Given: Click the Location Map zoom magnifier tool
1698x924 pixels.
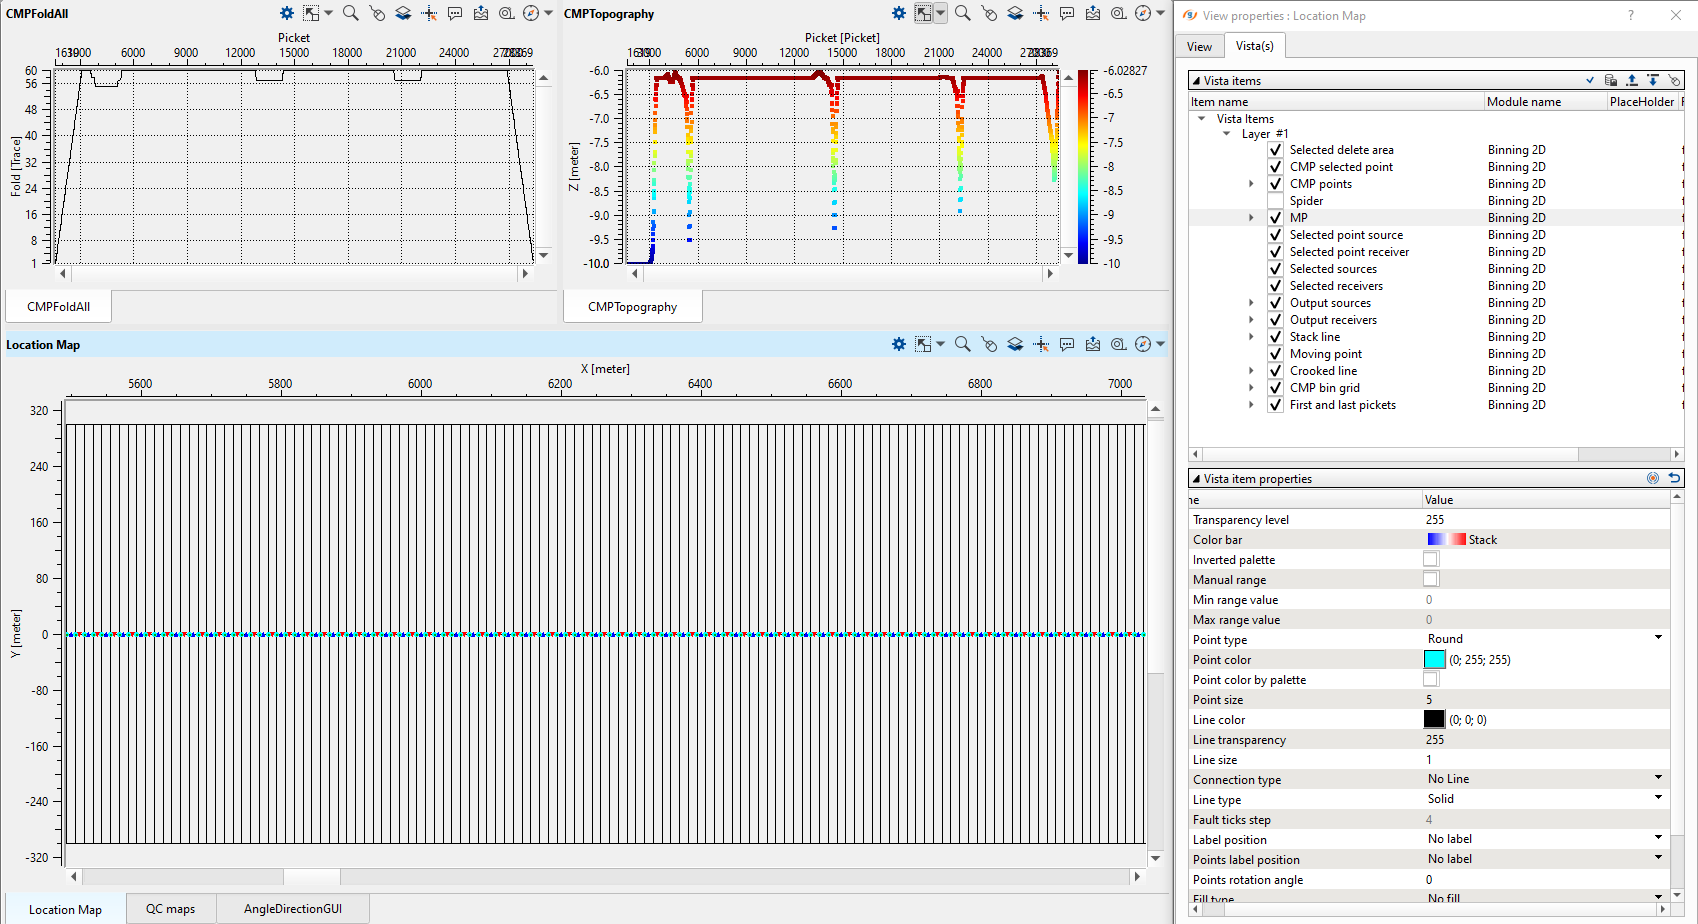Looking at the screenshot, I should coord(962,344).
